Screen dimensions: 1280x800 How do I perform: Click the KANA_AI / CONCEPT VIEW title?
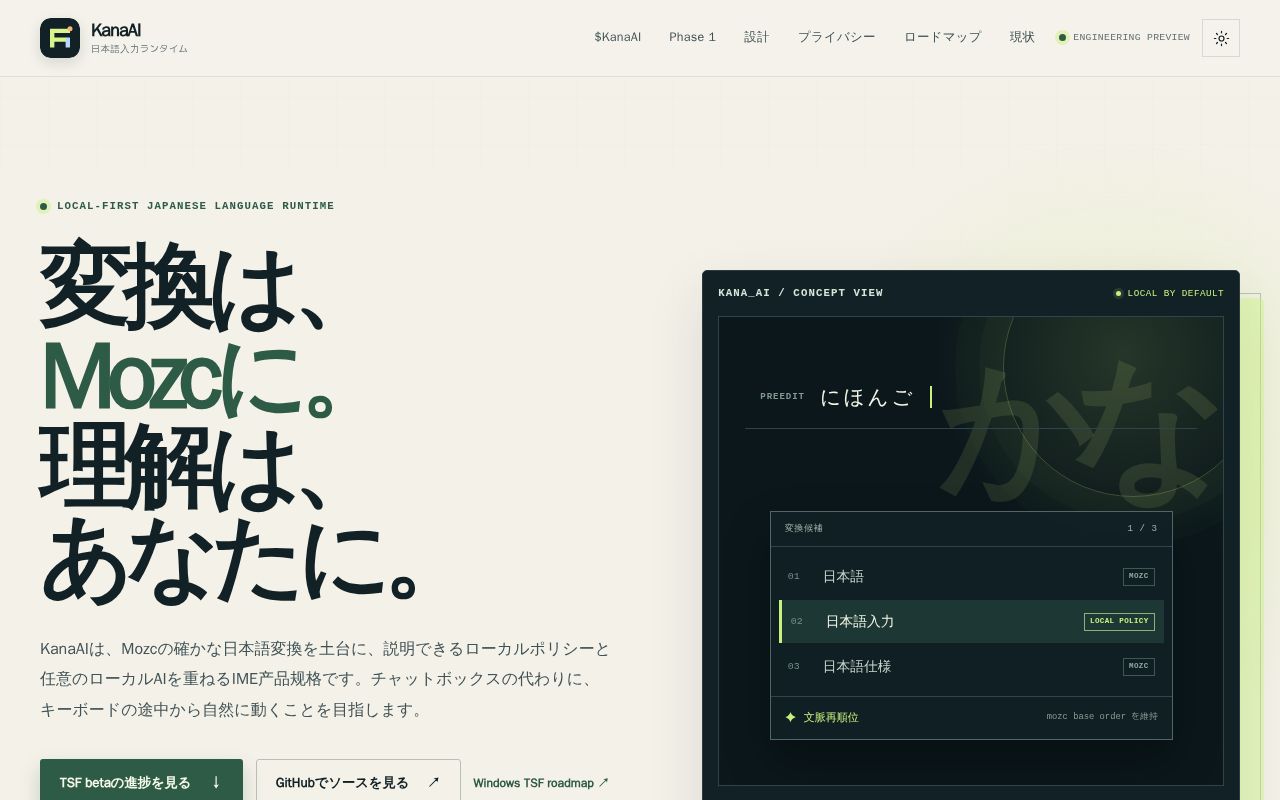pos(801,293)
